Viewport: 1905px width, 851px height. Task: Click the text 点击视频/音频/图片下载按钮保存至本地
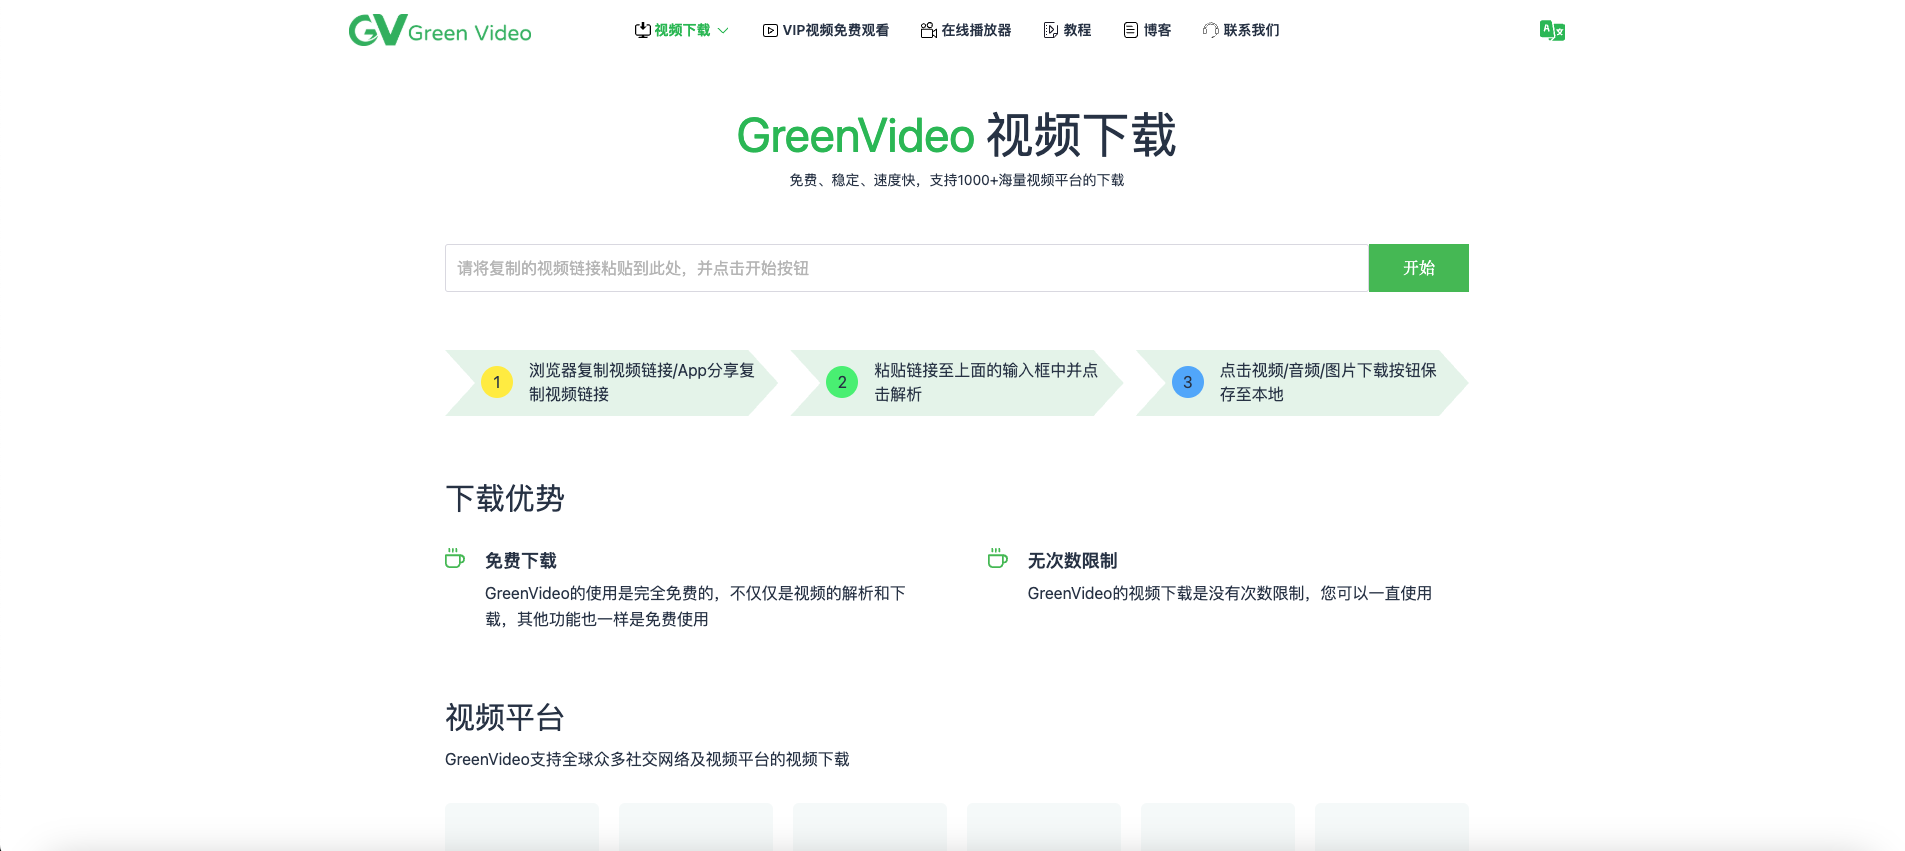pos(1328,382)
